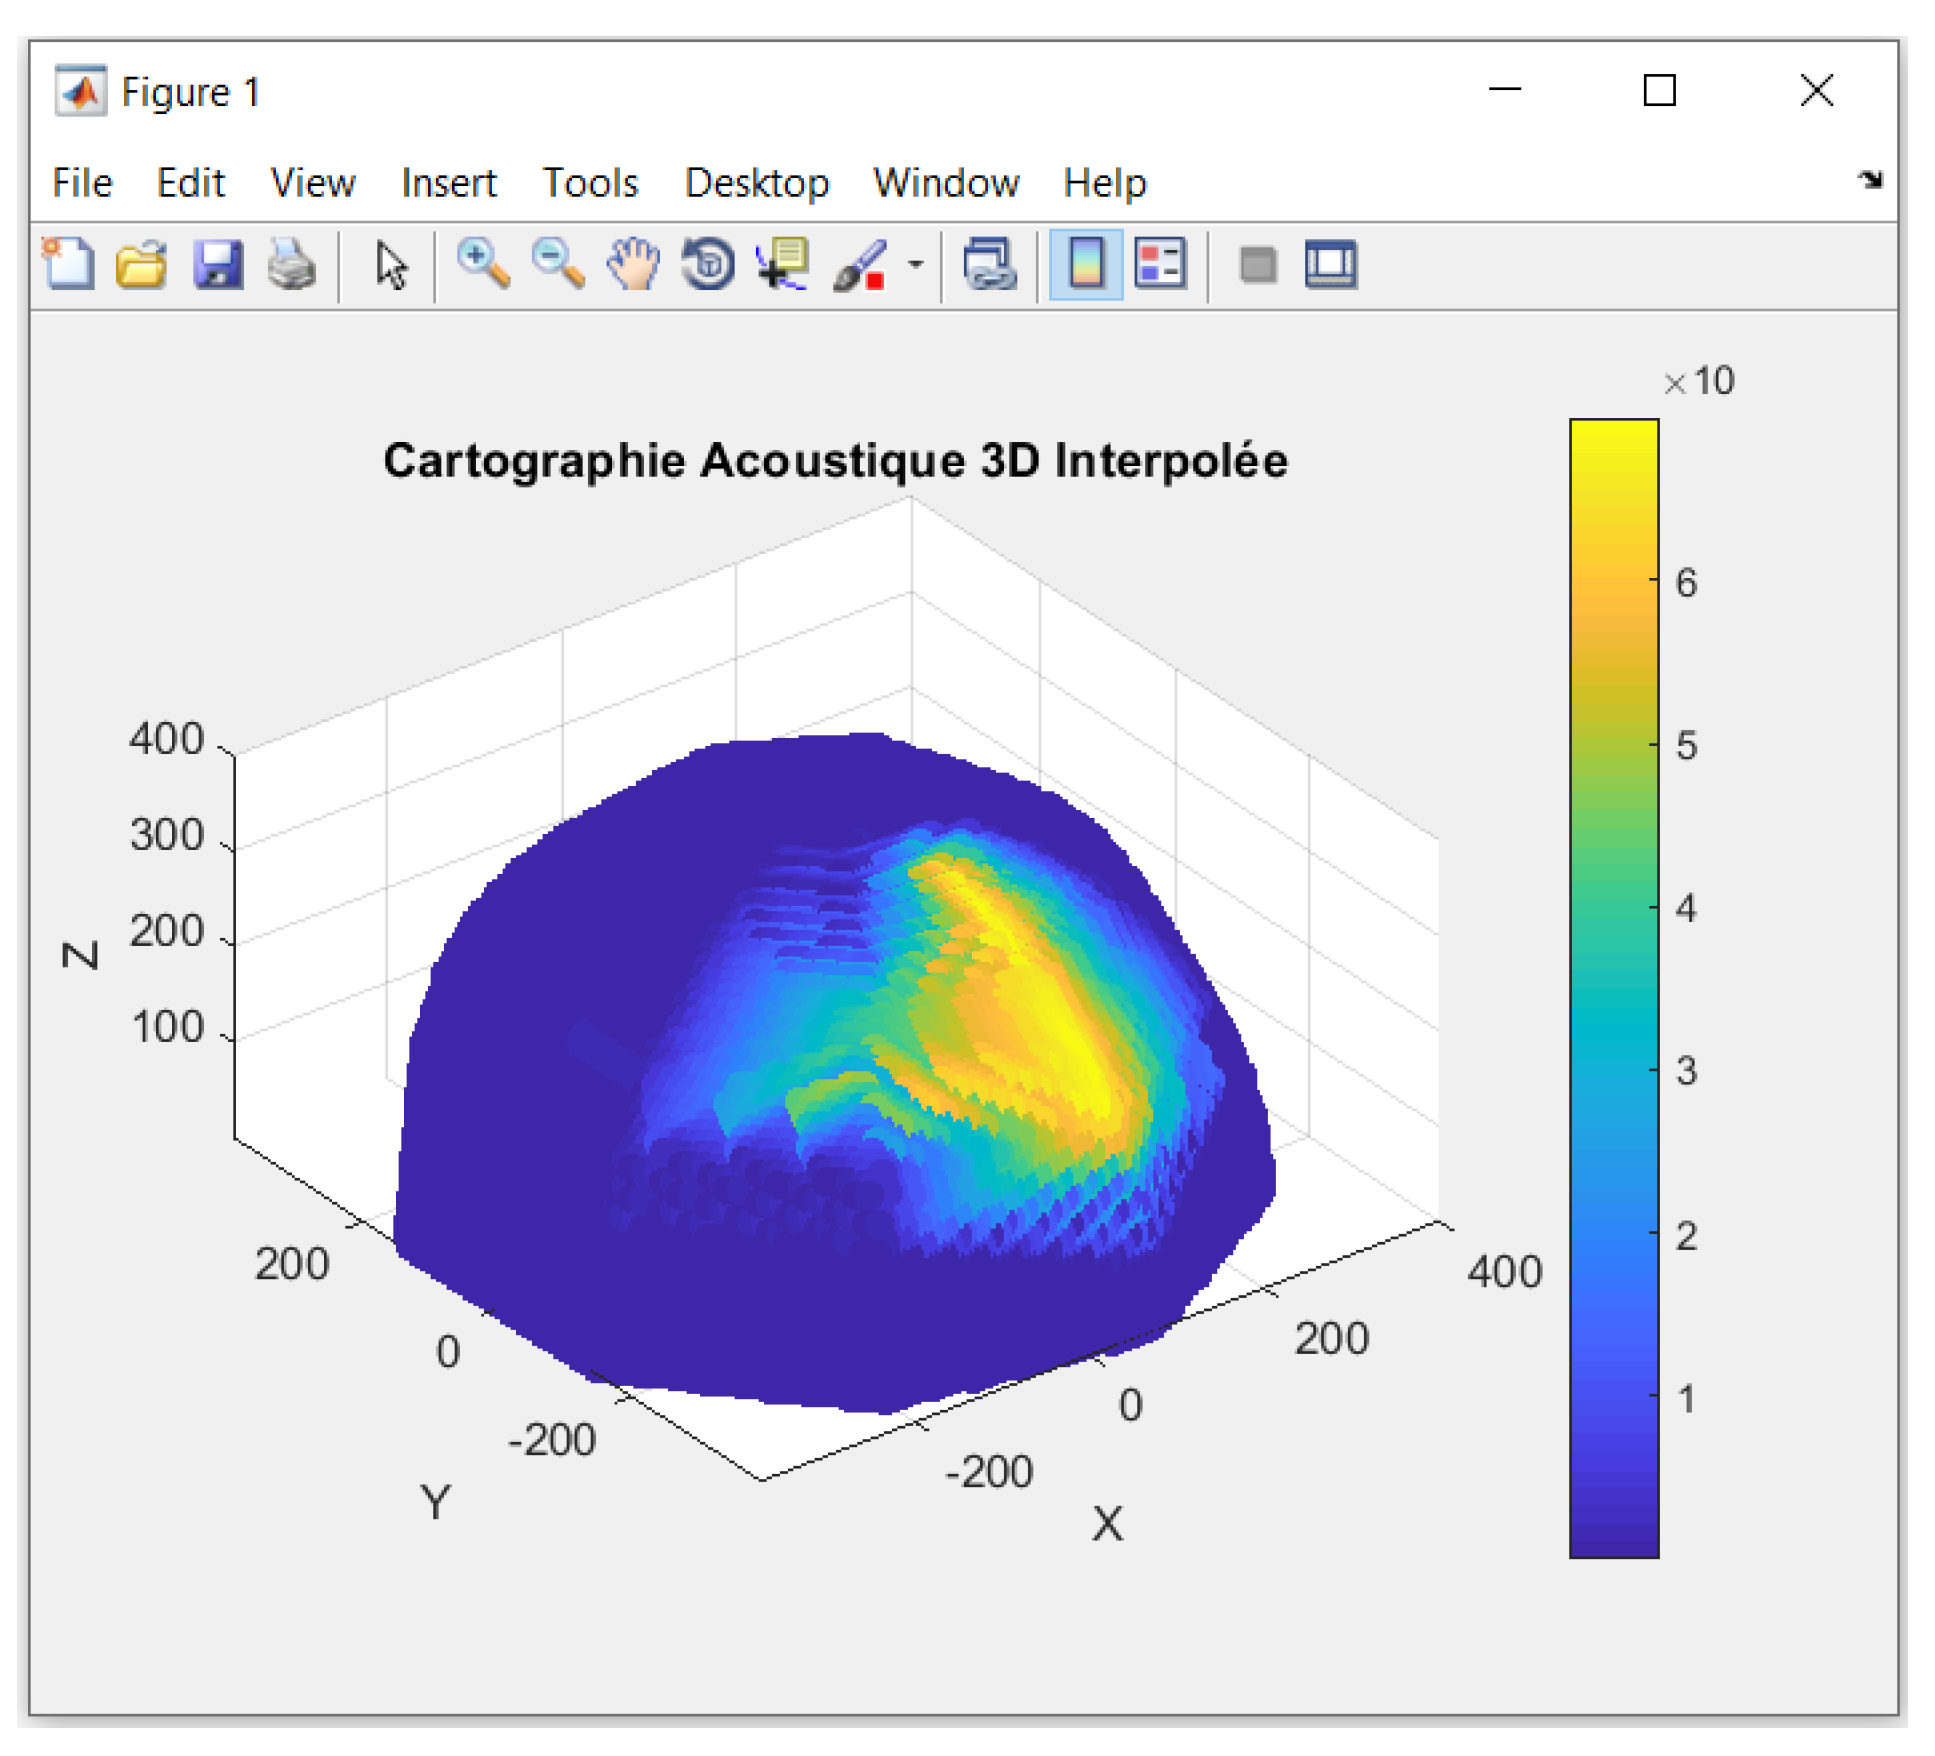The height and width of the screenshot is (1756, 1935).
Task: Click the Link Plot icon
Action: point(989,265)
